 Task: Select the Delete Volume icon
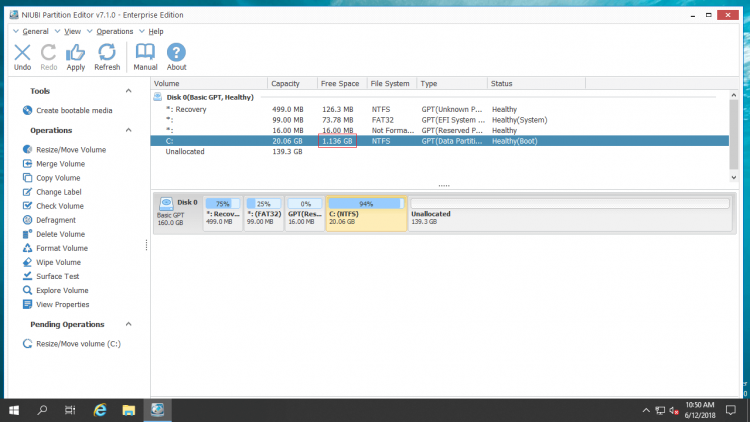click(27, 234)
